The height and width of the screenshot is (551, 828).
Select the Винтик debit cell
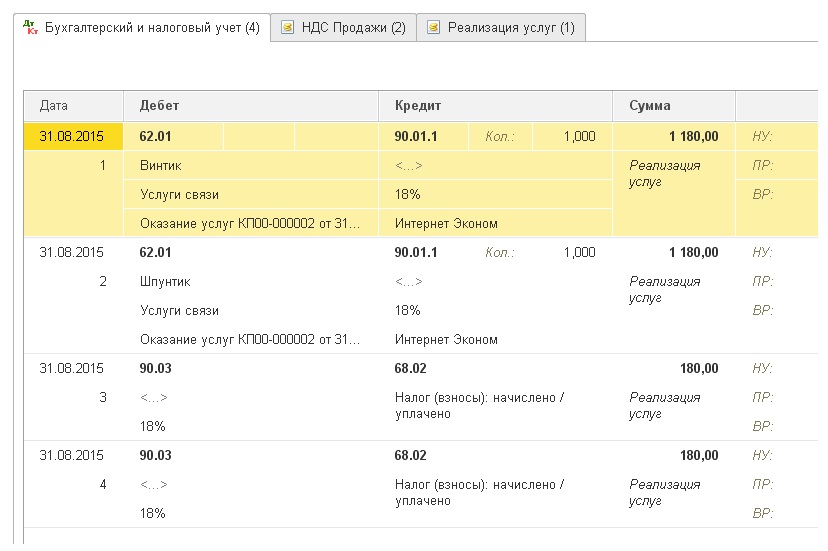pos(251,165)
